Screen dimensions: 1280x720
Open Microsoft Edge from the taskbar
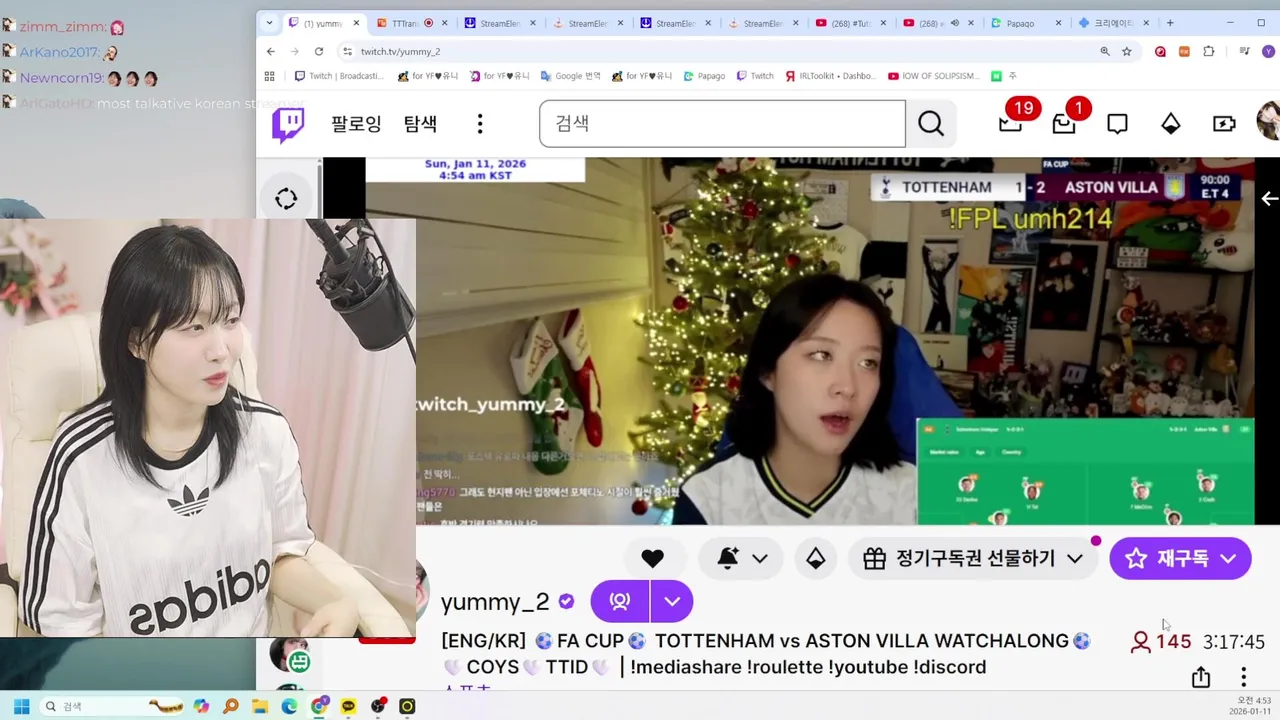point(289,706)
